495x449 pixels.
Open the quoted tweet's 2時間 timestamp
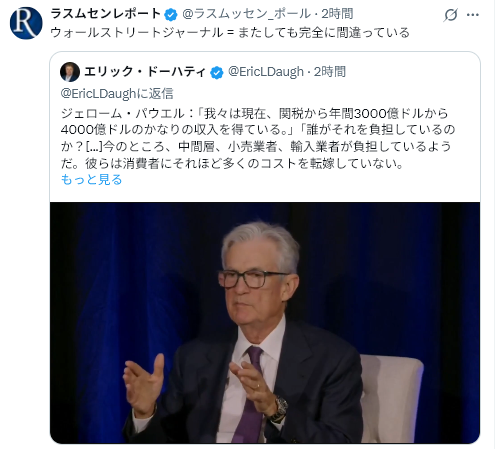330,72
